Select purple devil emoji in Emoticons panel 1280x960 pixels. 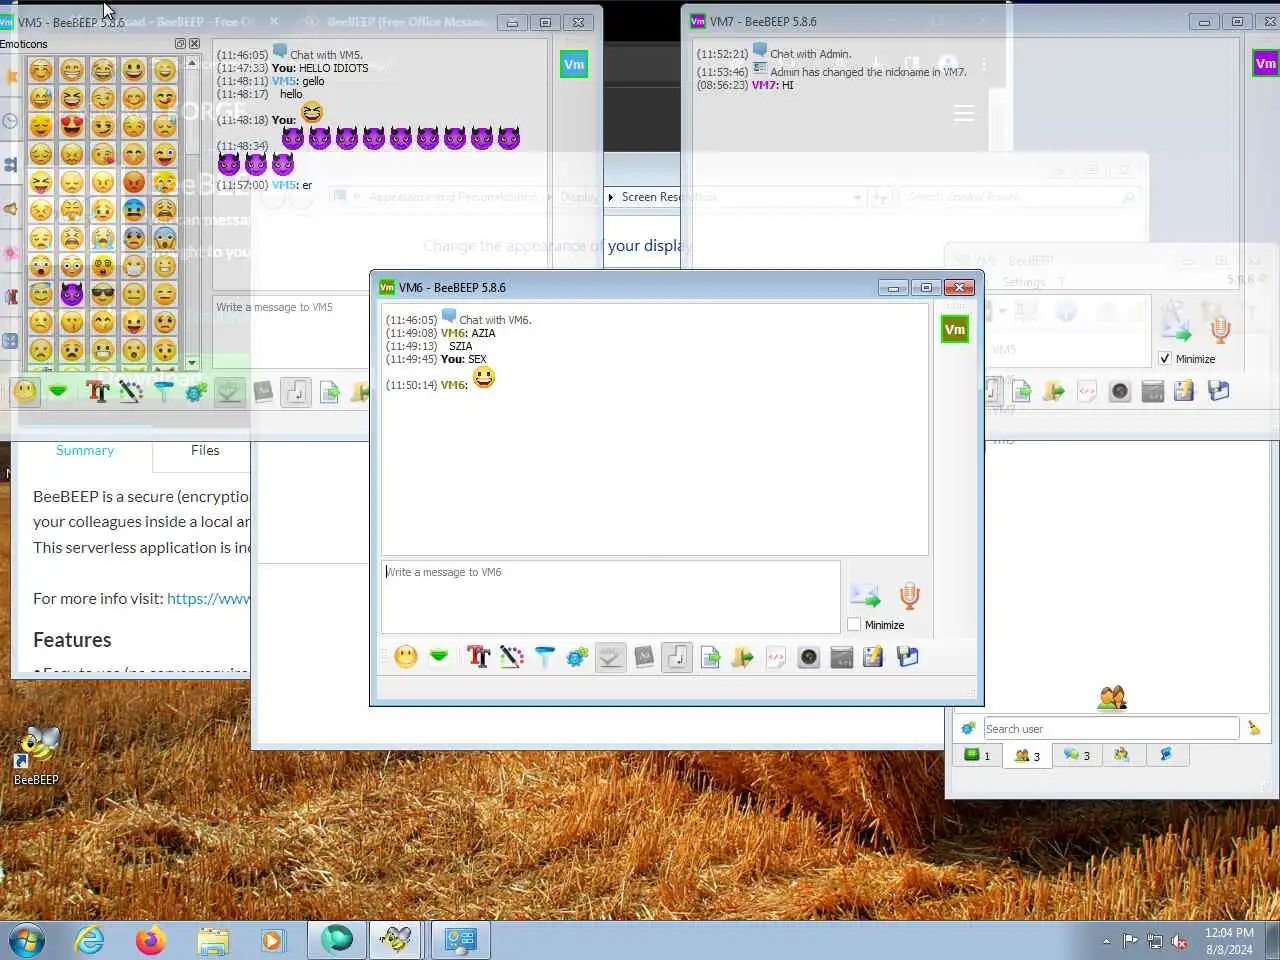72,294
